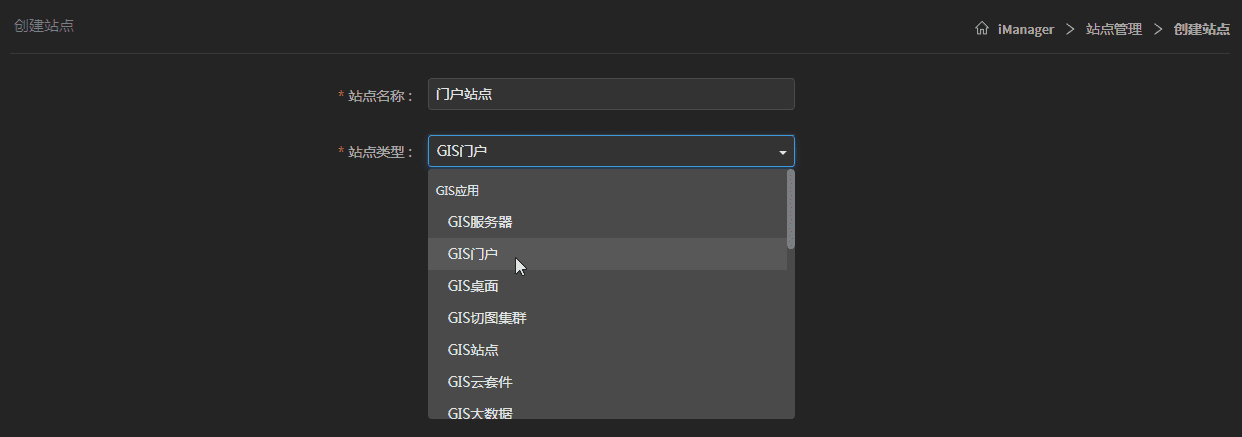The width and height of the screenshot is (1242, 437).
Task: Pick the GIS大数据 option at list bottom
Action: (480, 412)
